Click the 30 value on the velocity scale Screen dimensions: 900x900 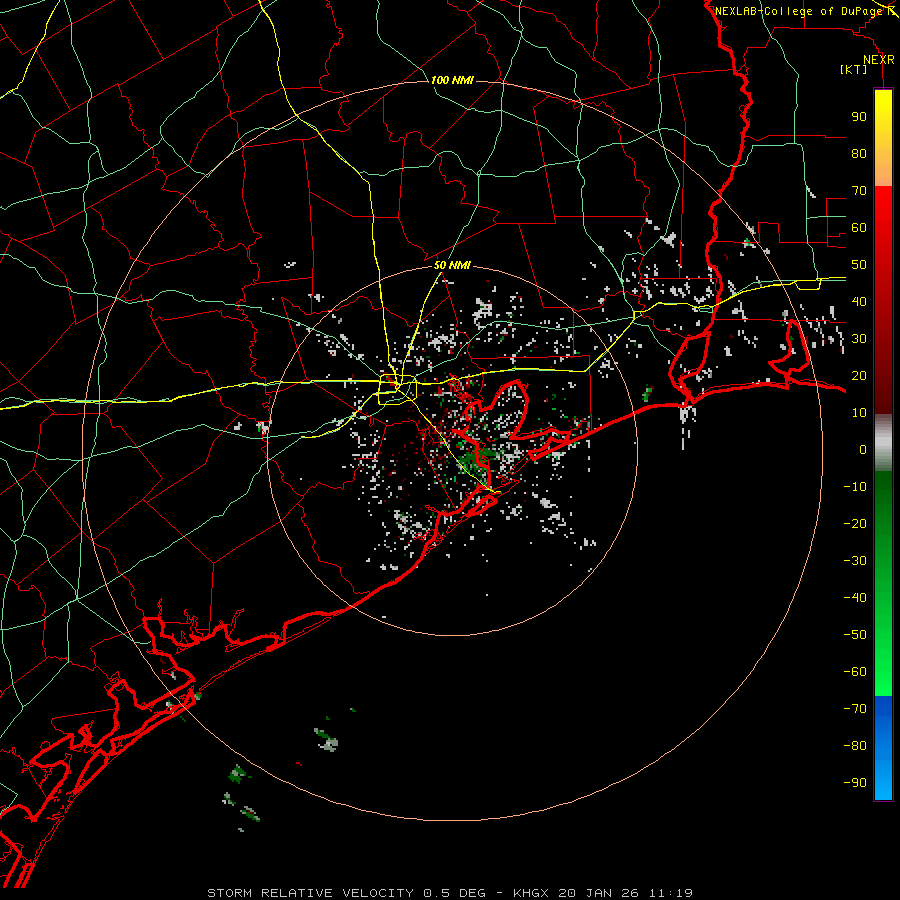tap(859, 339)
